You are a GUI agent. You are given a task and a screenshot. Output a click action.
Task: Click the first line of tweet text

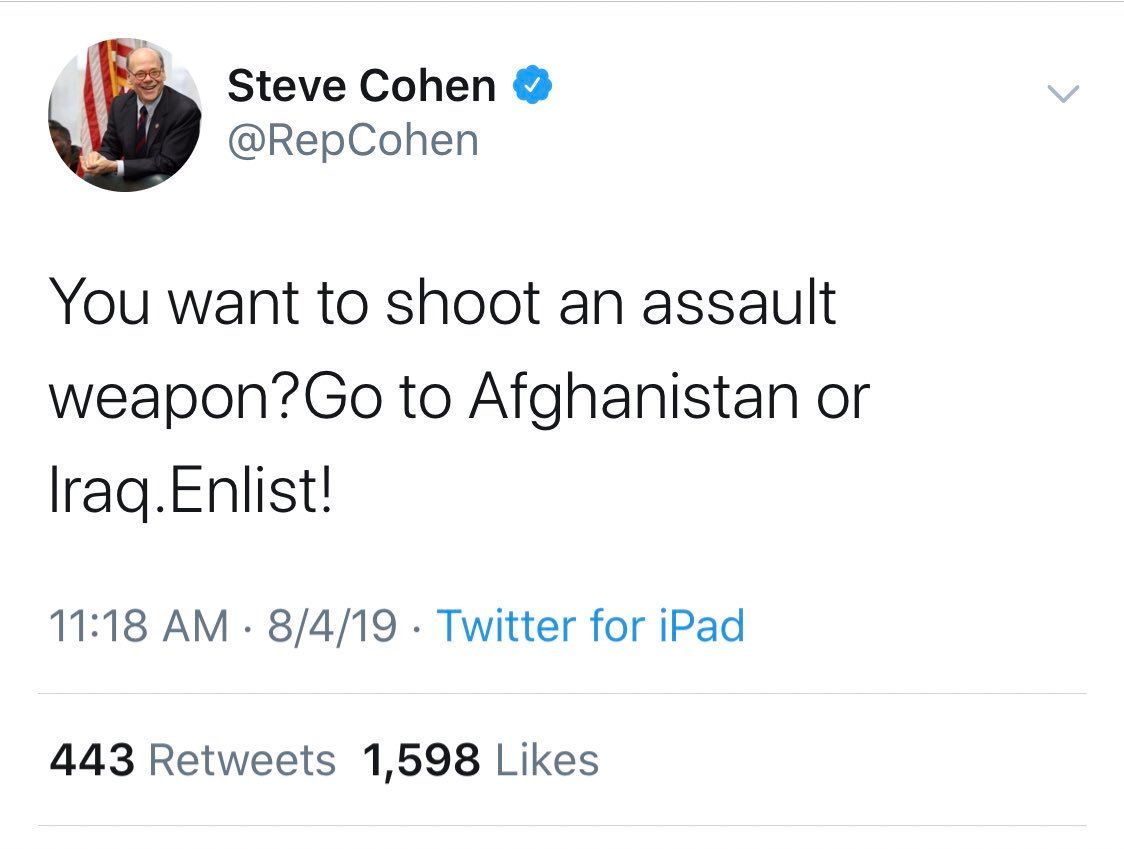click(x=442, y=302)
